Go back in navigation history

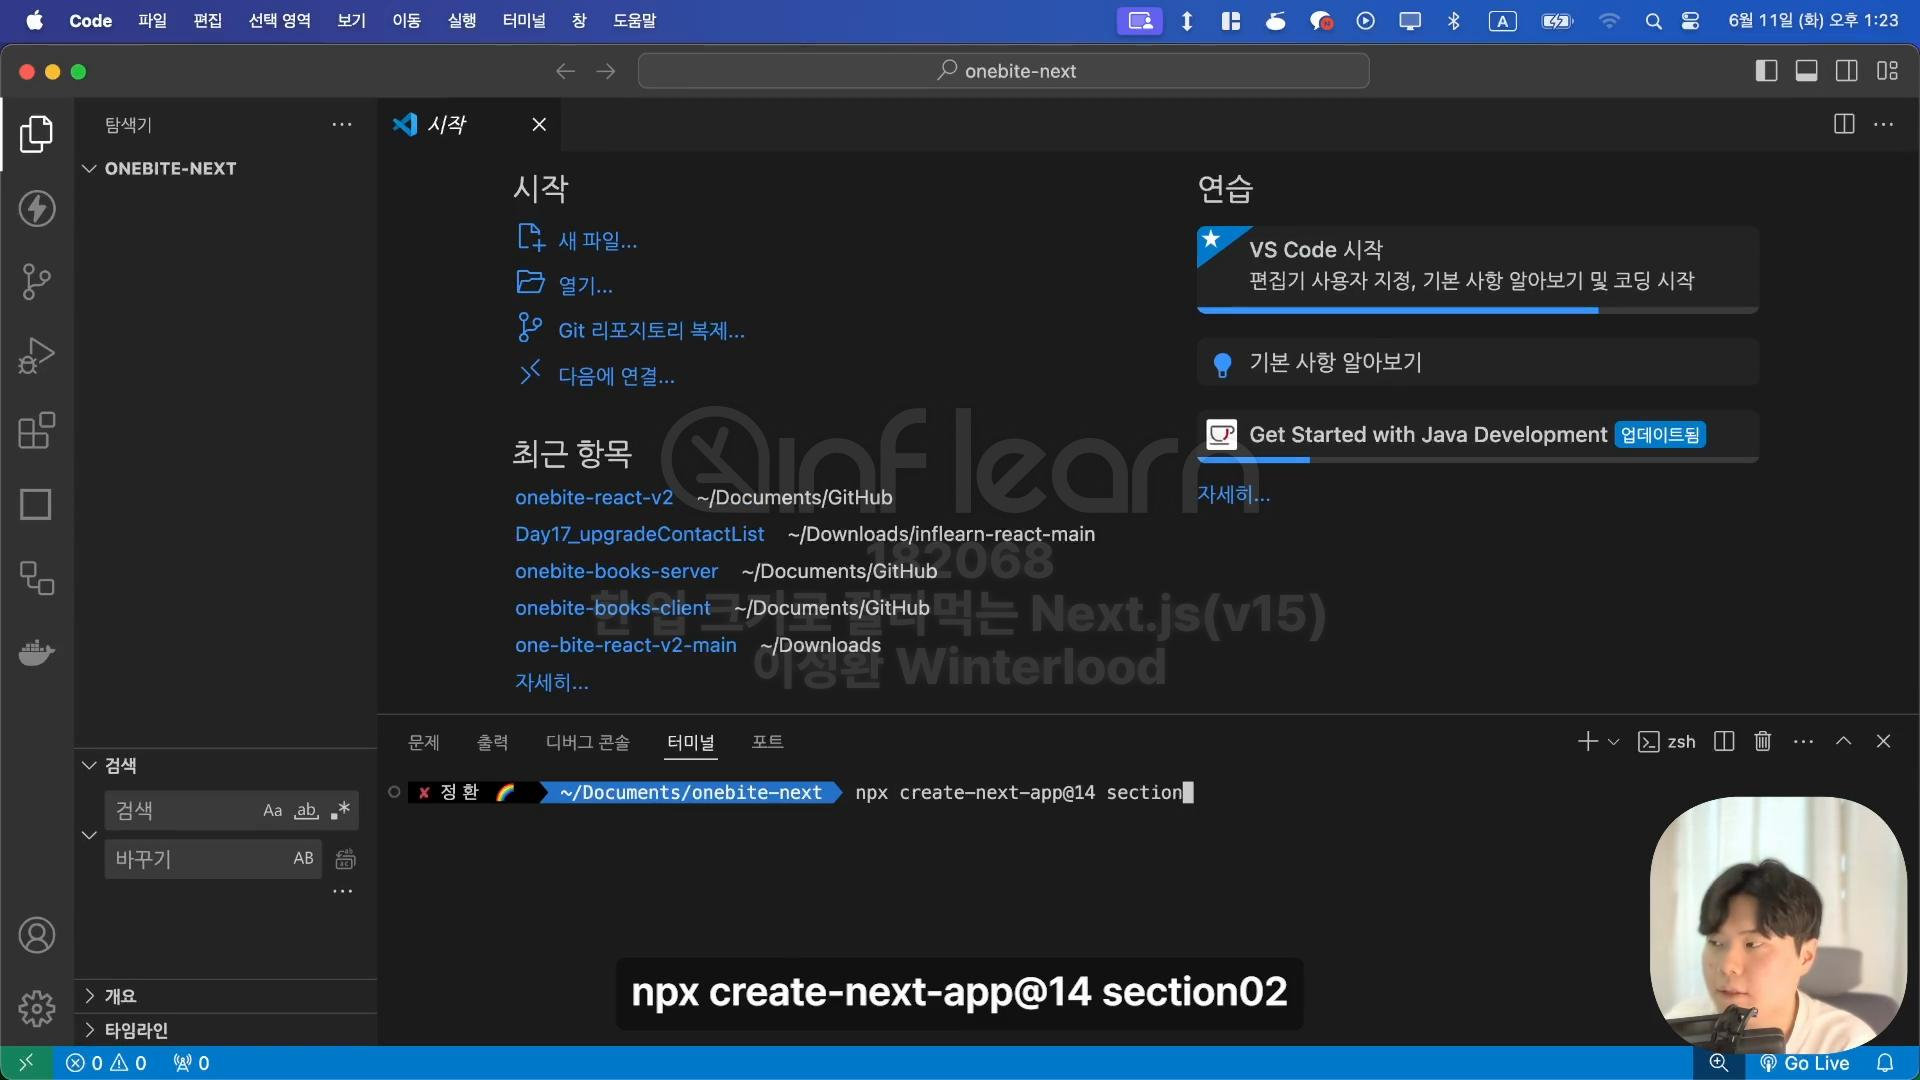pyautogui.click(x=565, y=71)
